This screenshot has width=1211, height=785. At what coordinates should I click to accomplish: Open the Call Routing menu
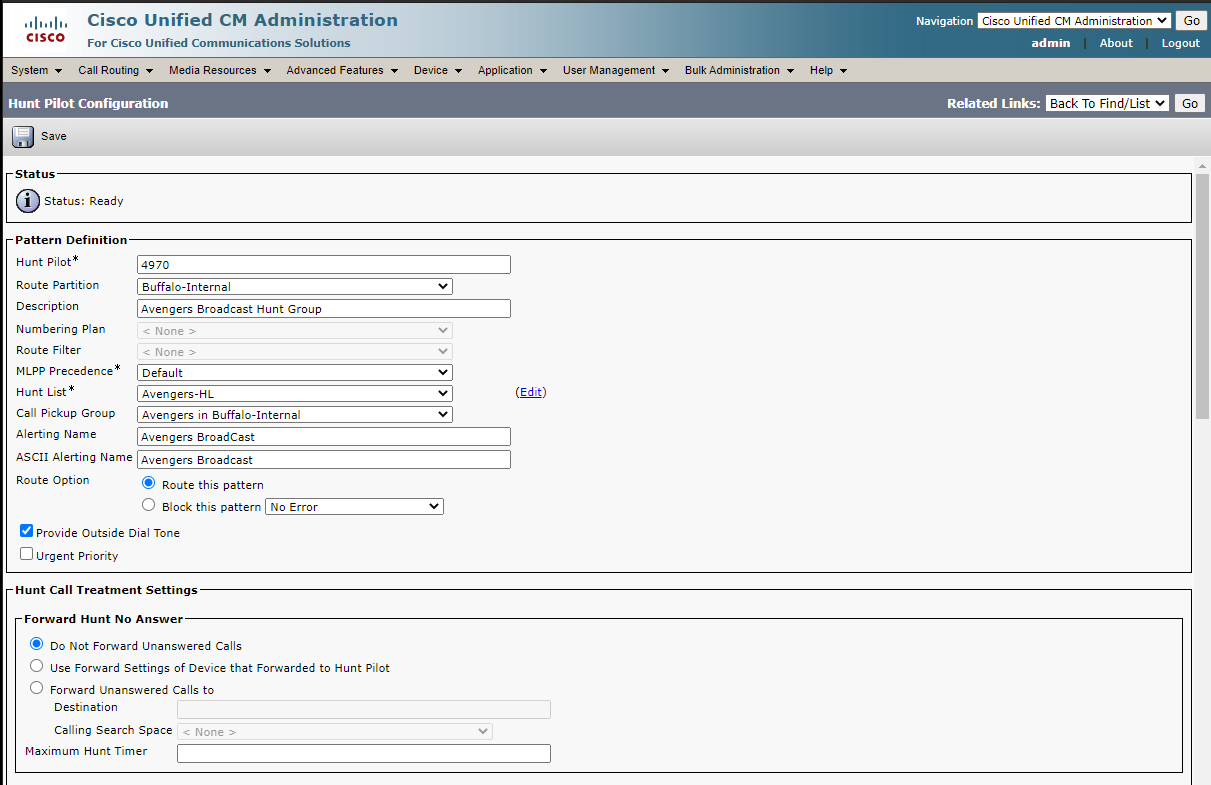point(115,70)
